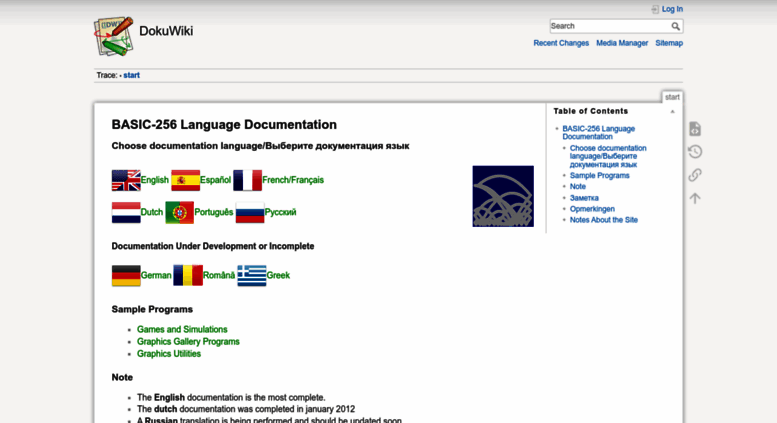Click 'BASIC-256 Language Documentation' page heading
The image size is (777, 423).
pos(224,124)
